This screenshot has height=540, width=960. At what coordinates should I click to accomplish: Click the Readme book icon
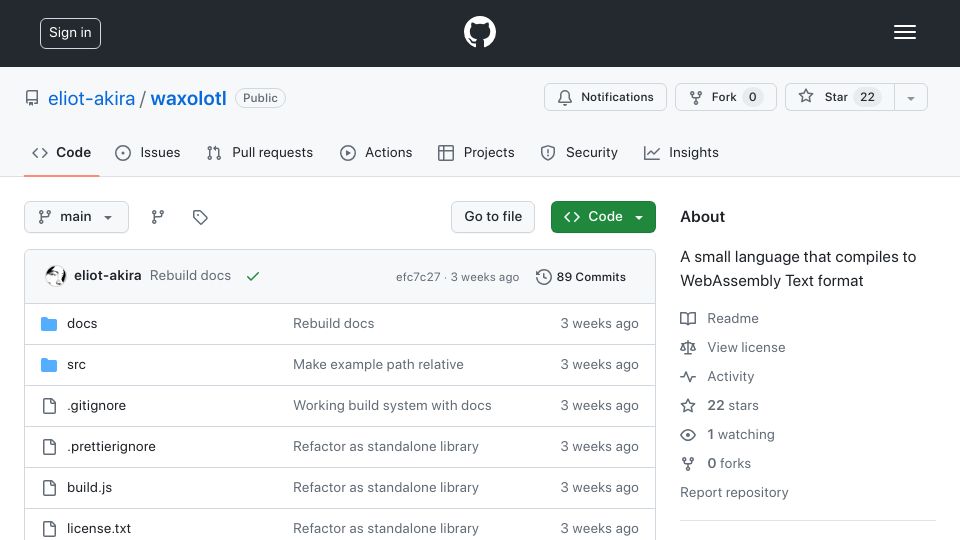pyautogui.click(x=688, y=318)
